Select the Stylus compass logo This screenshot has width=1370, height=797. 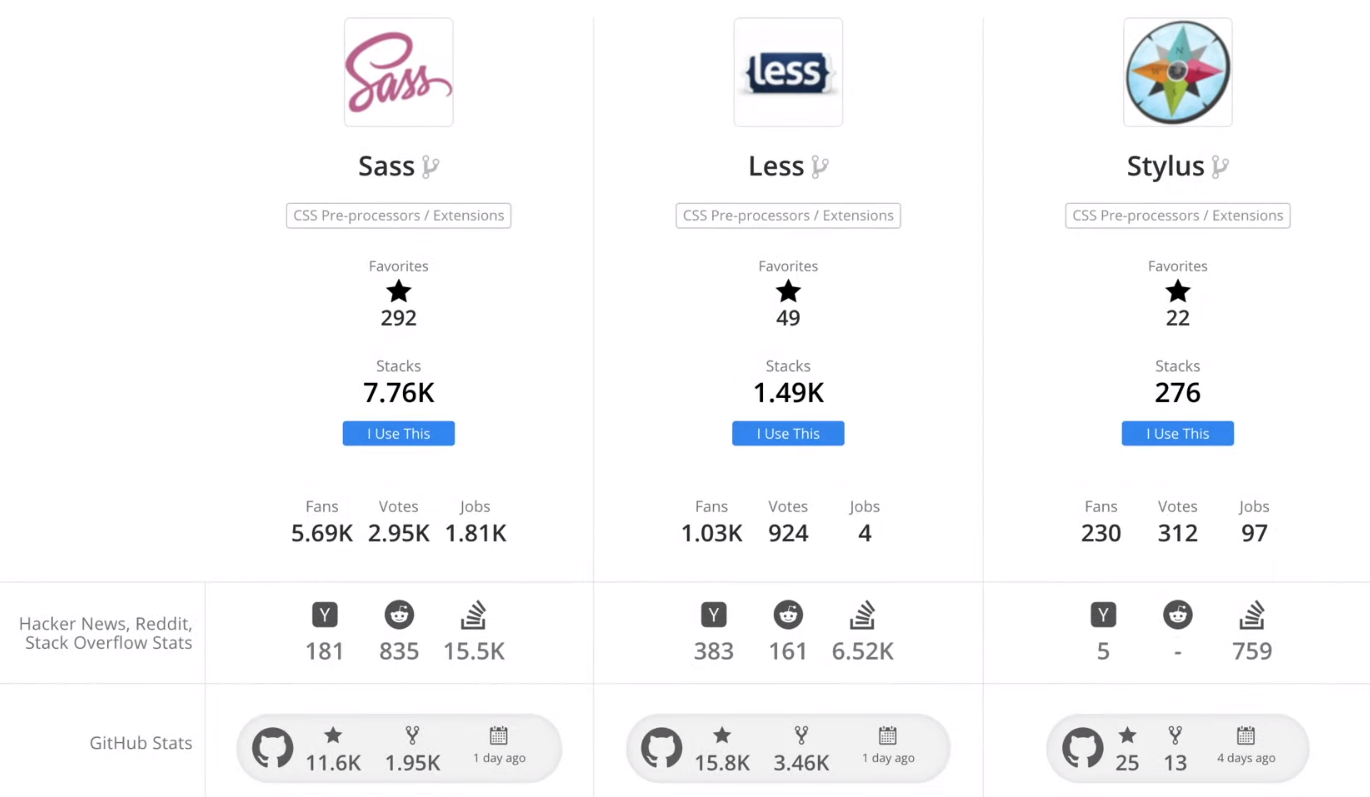click(1177, 72)
